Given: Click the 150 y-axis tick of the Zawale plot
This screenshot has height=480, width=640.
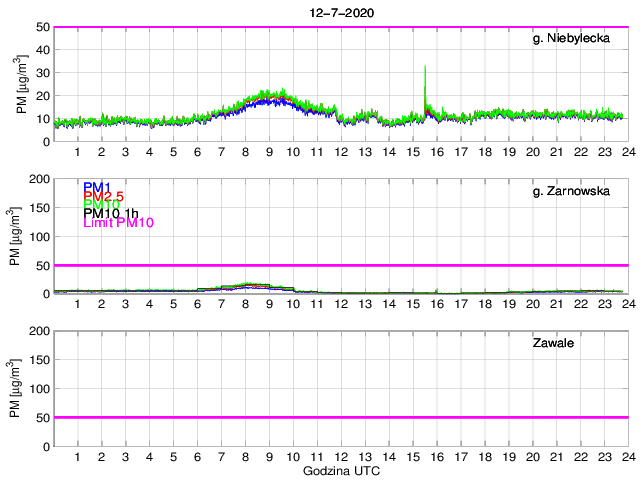Looking at the screenshot, I should point(38,360).
